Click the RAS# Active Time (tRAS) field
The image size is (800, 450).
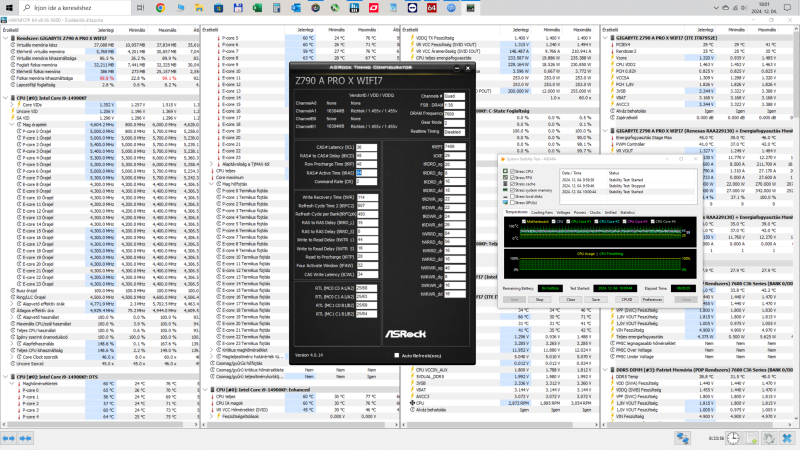[x=366, y=173]
